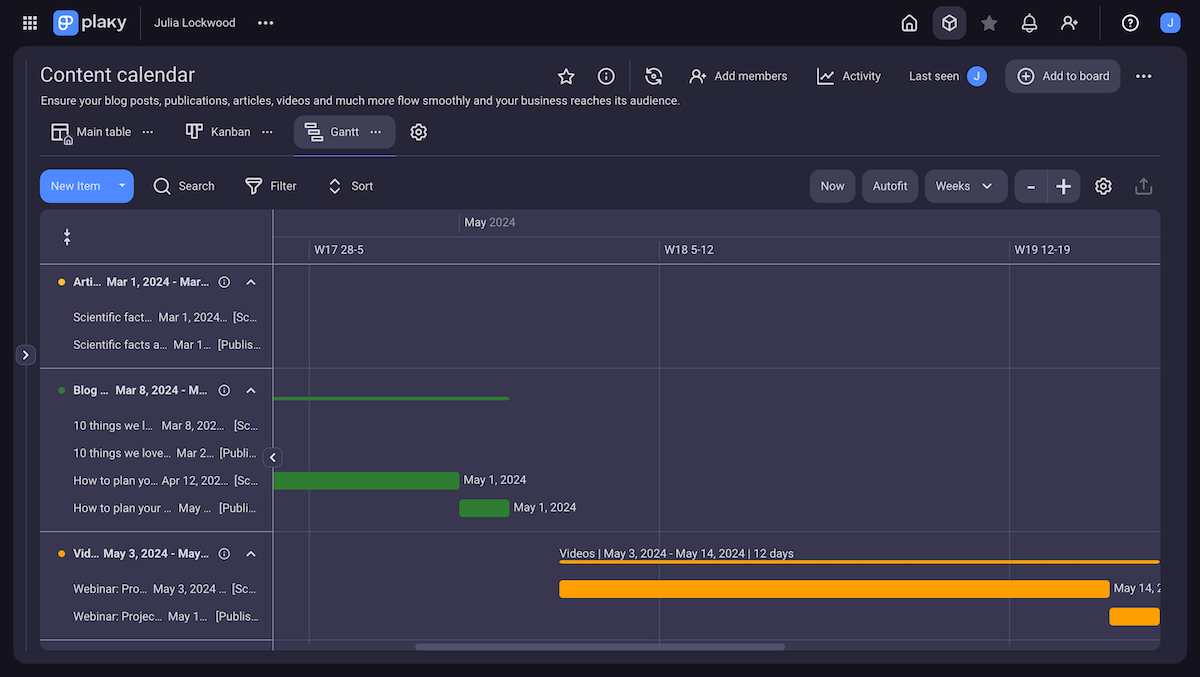1200x677 pixels.
Task: Open Gantt chart settings gear in toolbar
Action: [x=1103, y=186]
